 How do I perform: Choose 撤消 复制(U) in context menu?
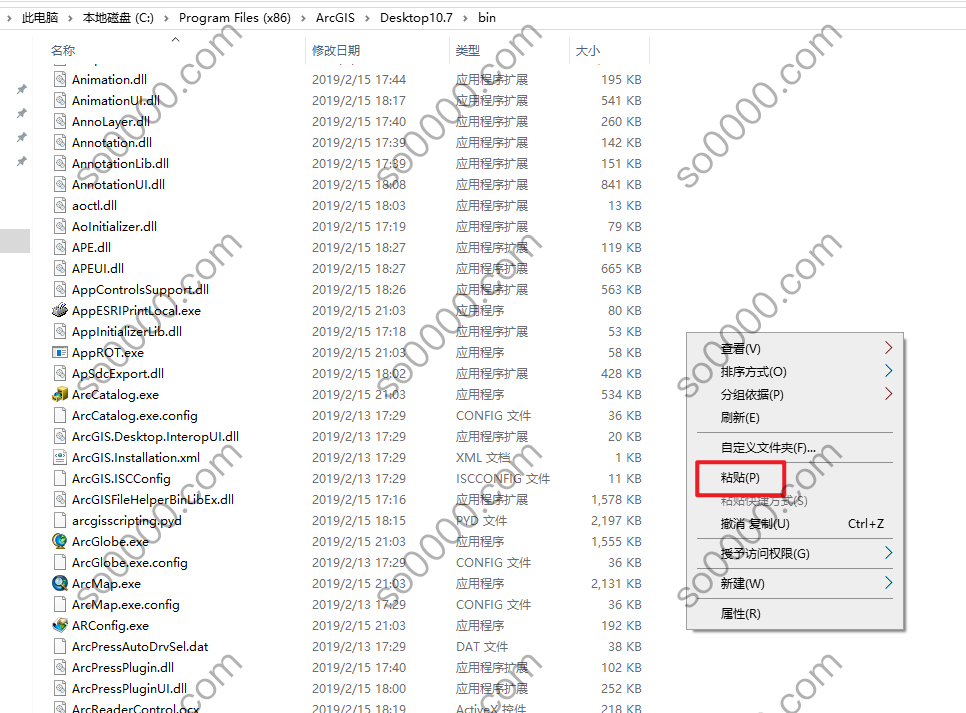click(755, 524)
